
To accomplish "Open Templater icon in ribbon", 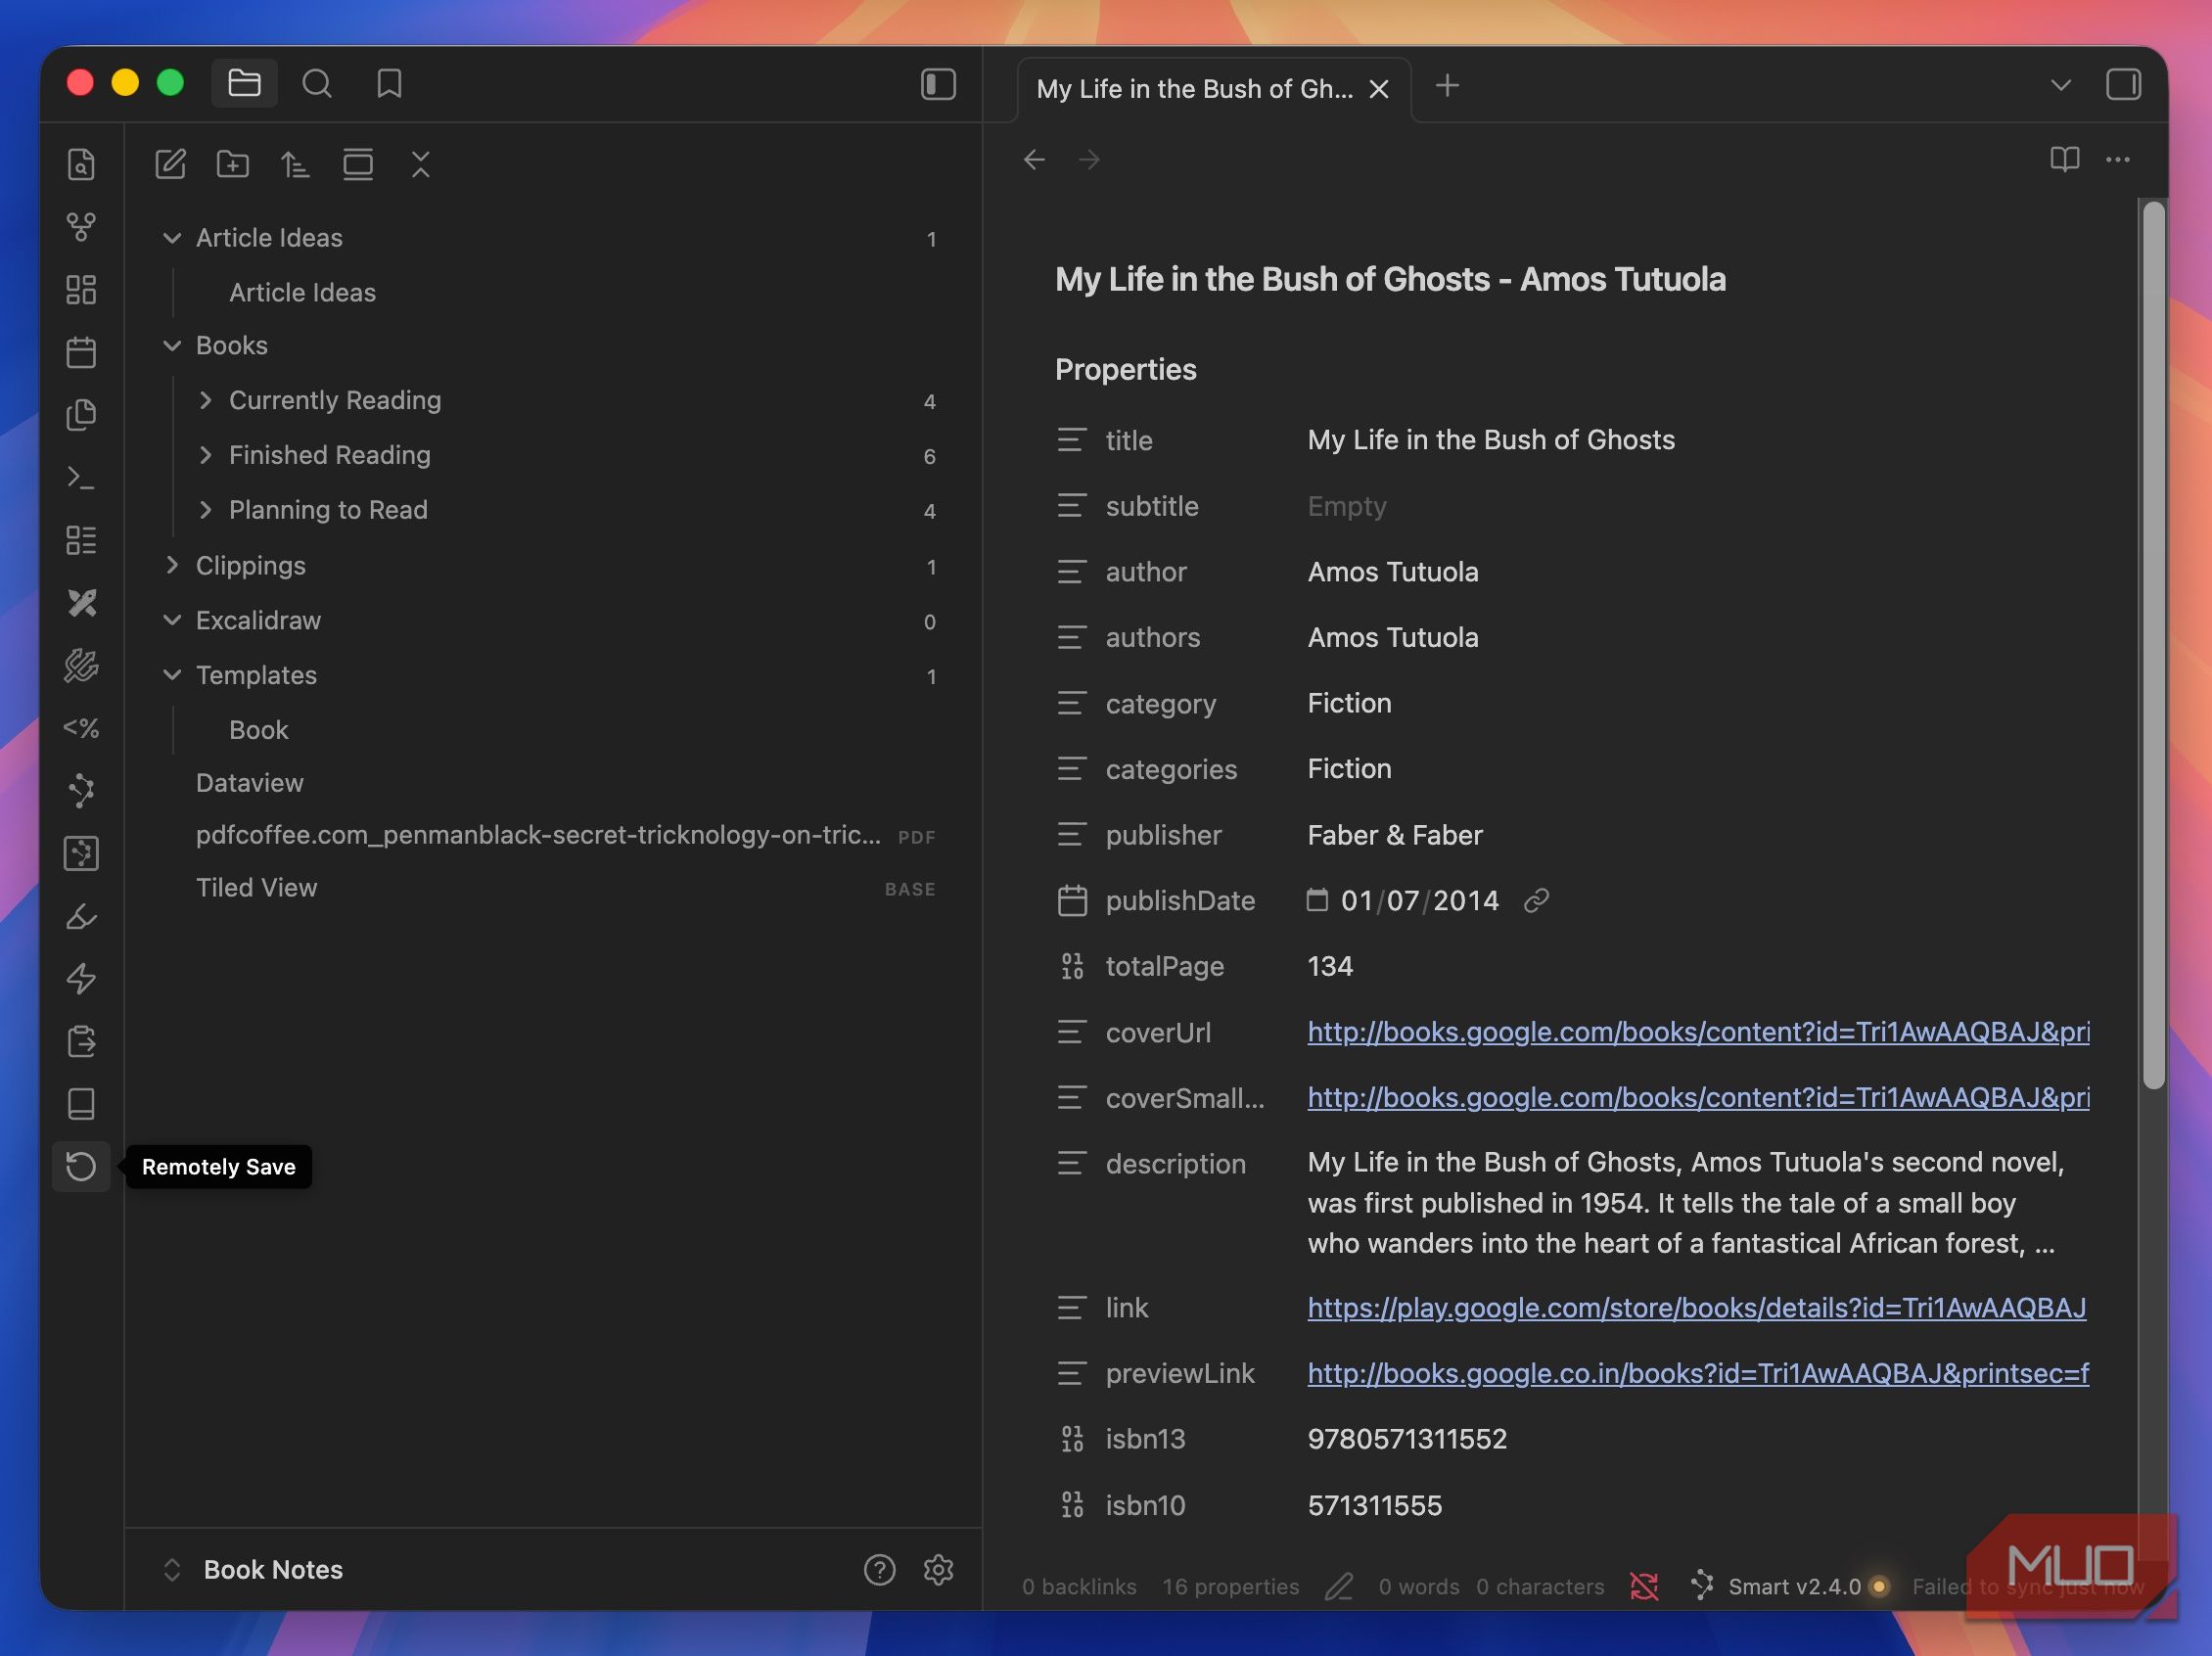I will [x=81, y=728].
